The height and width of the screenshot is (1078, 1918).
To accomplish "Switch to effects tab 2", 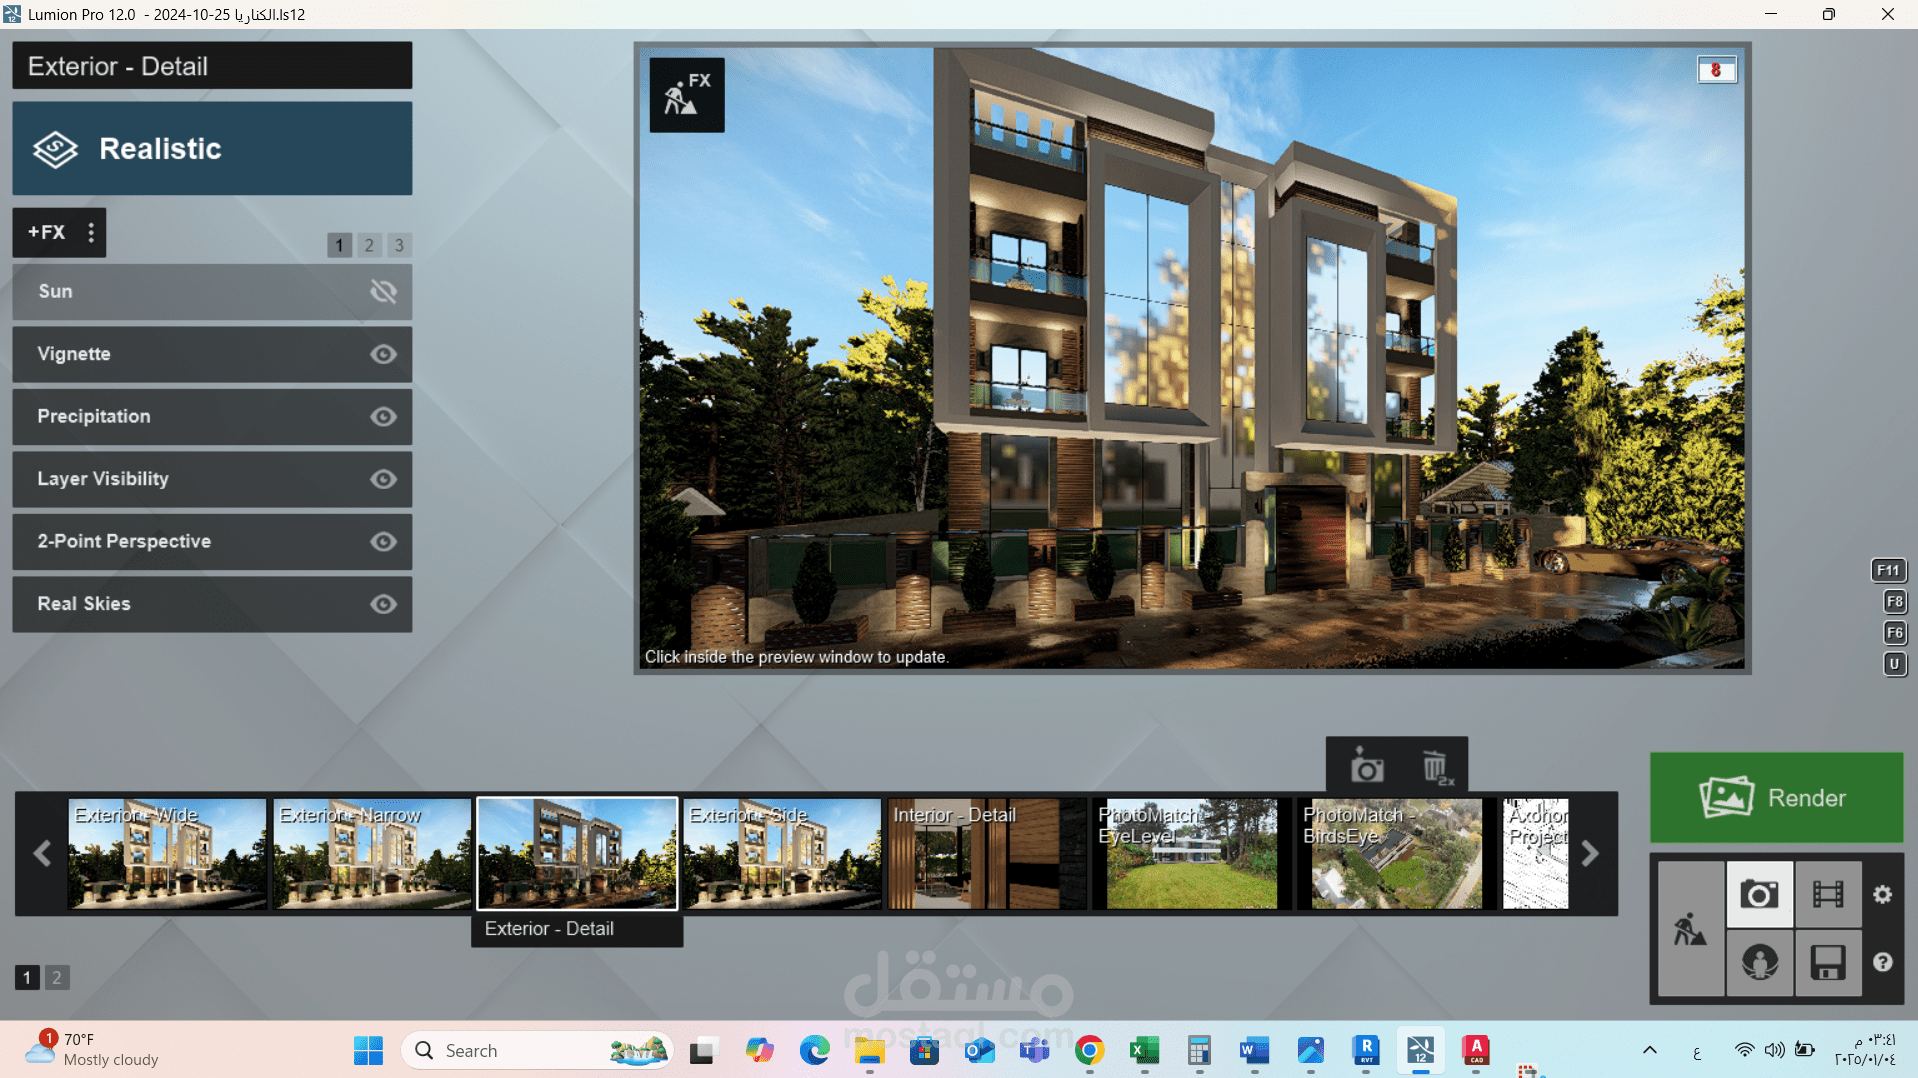I will coord(369,245).
